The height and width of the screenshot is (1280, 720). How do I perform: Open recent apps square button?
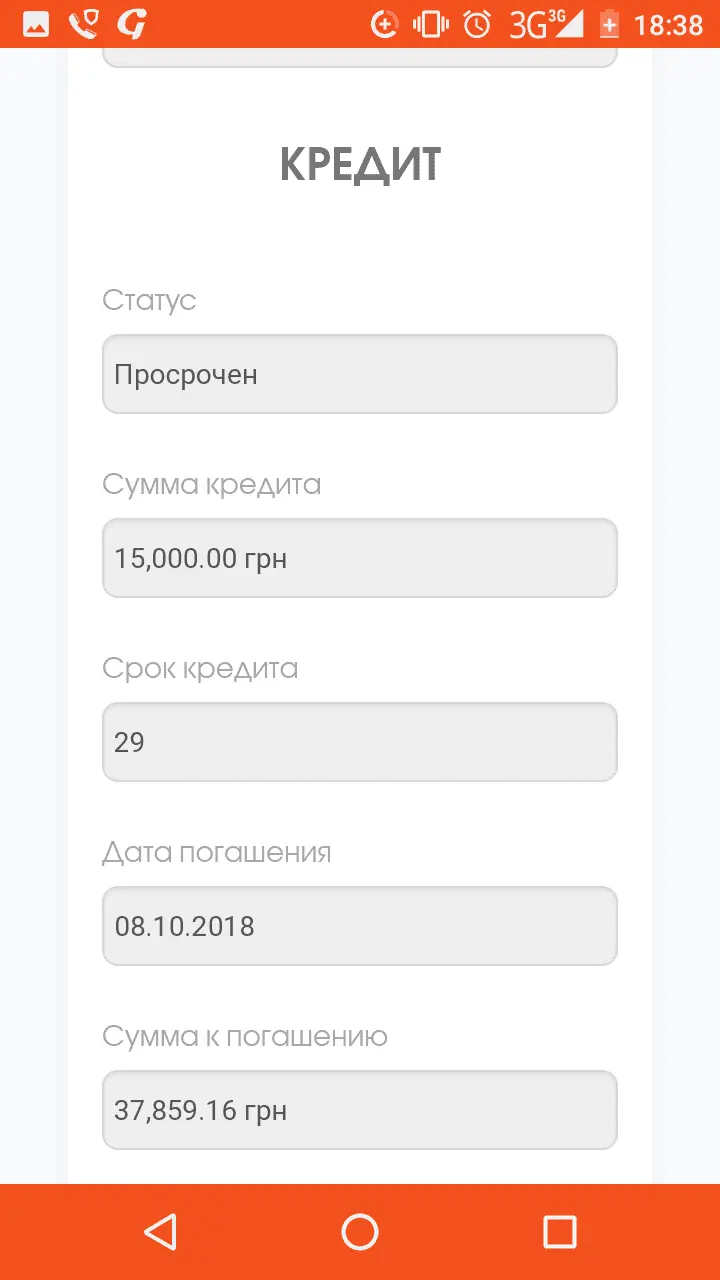[x=559, y=1232]
